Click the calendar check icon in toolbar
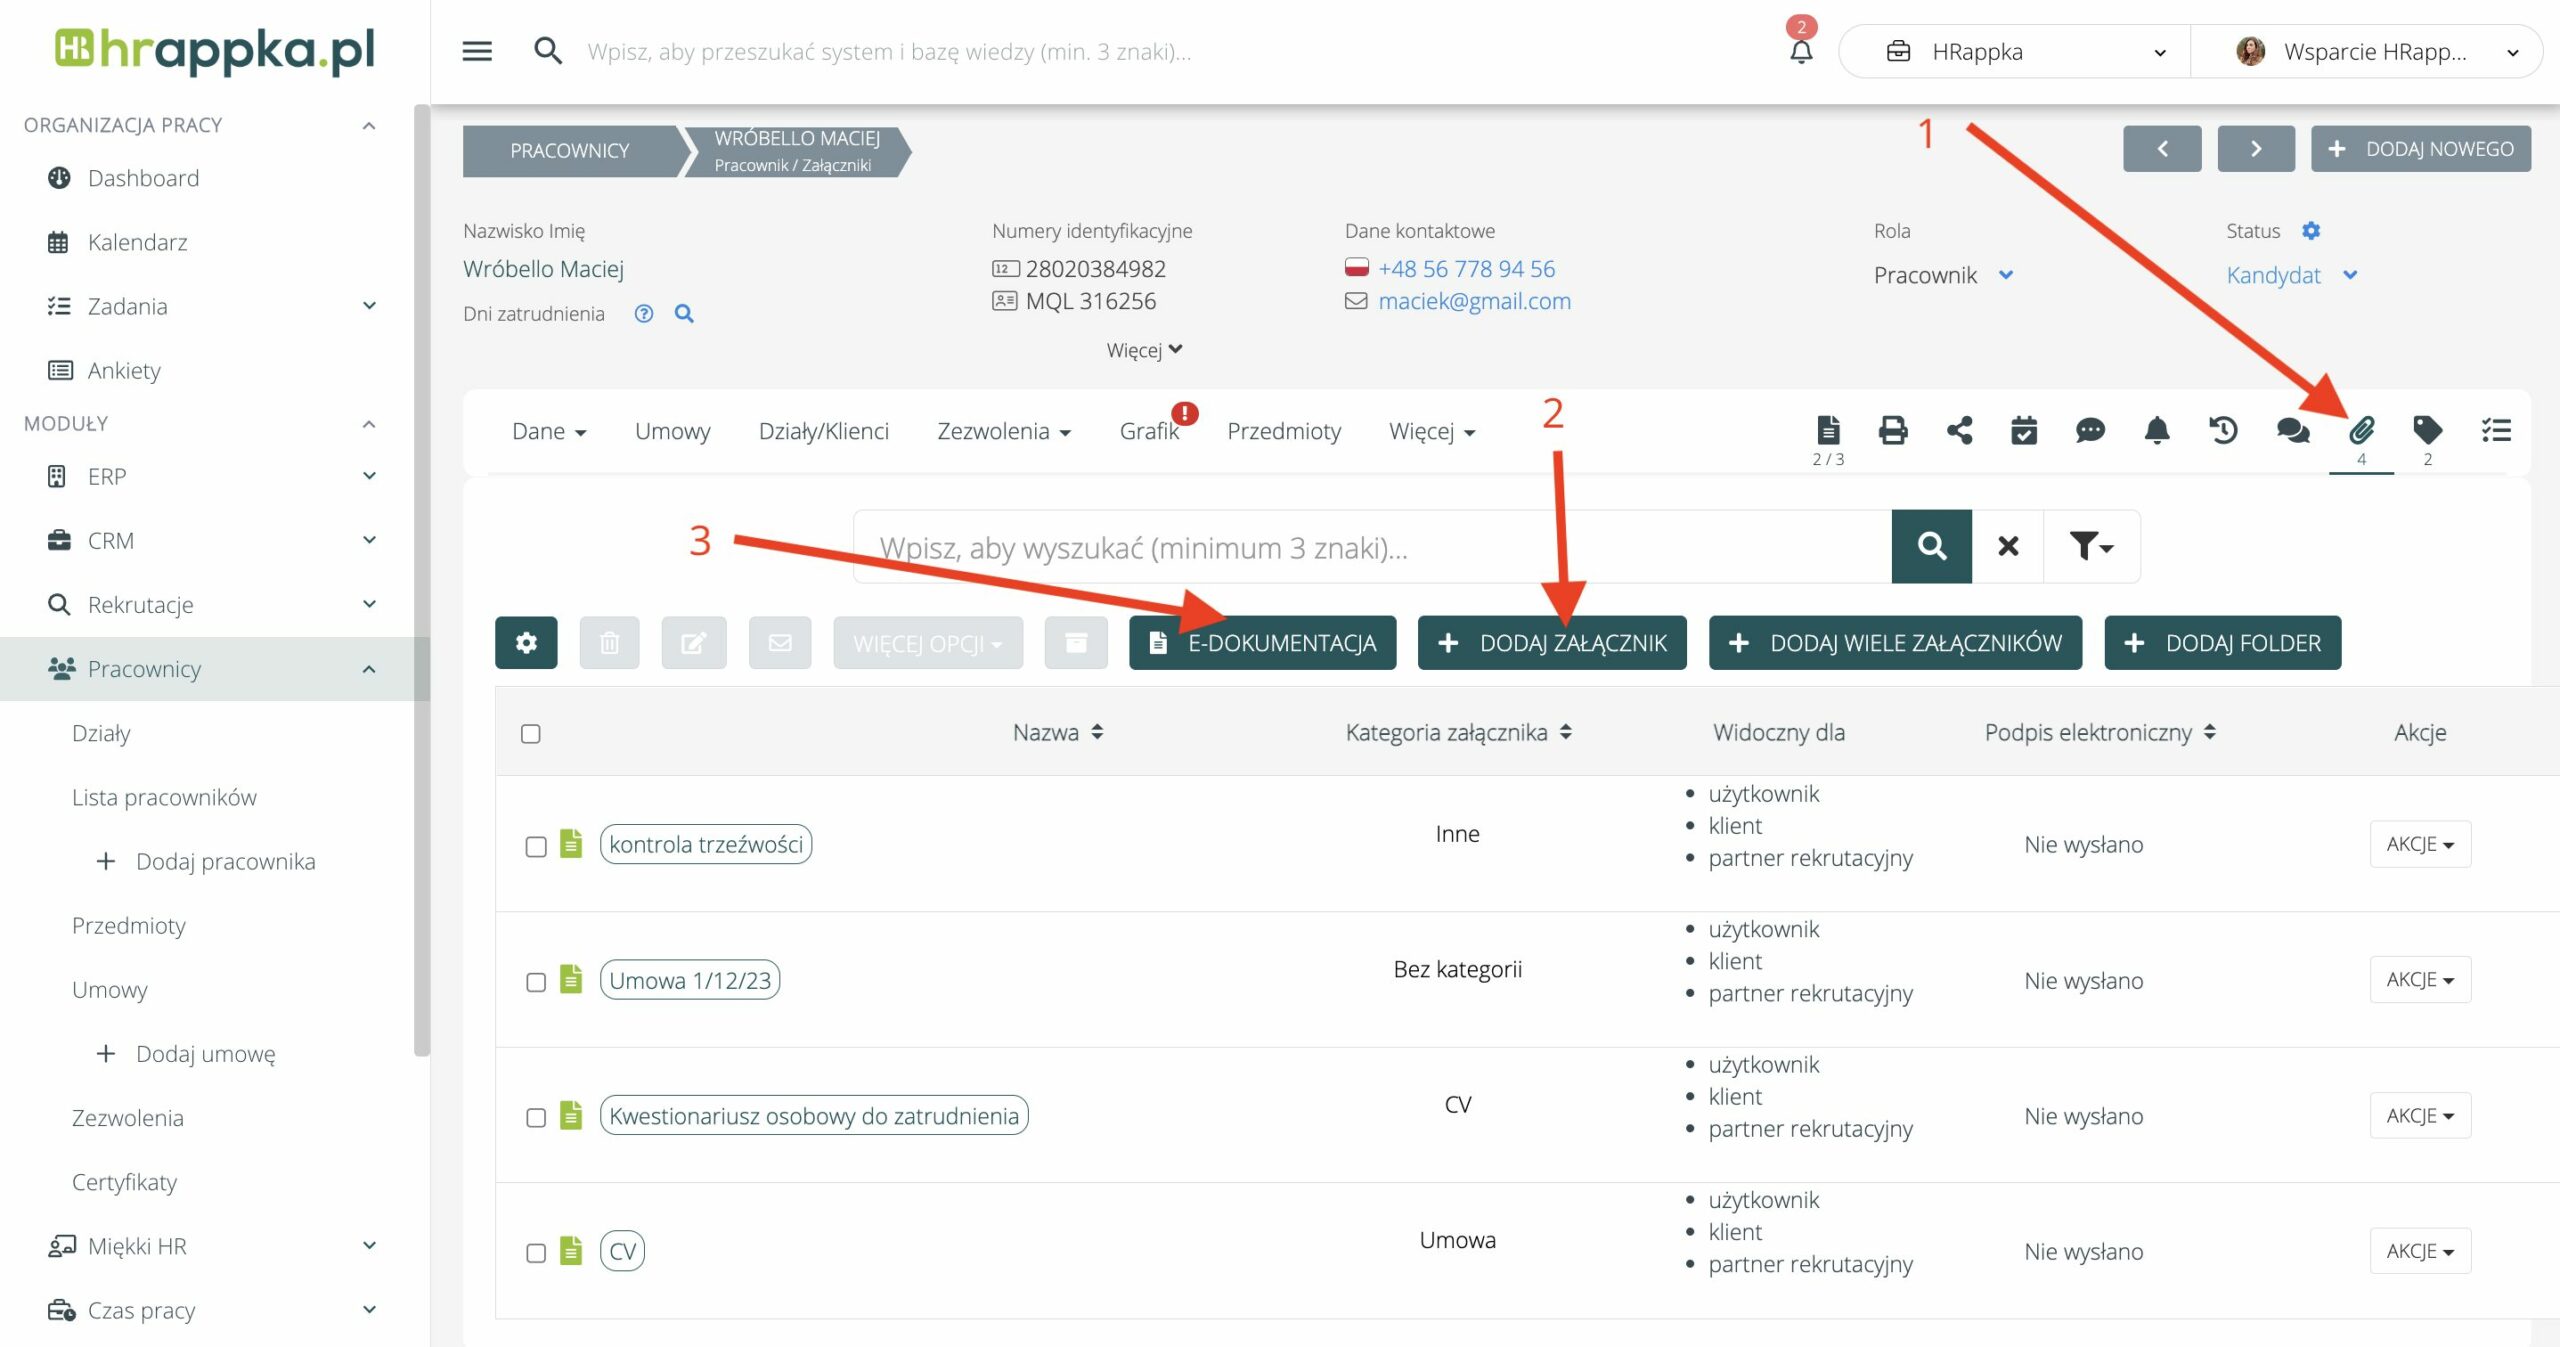This screenshot has width=2560, height=1347. [x=2024, y=431]
